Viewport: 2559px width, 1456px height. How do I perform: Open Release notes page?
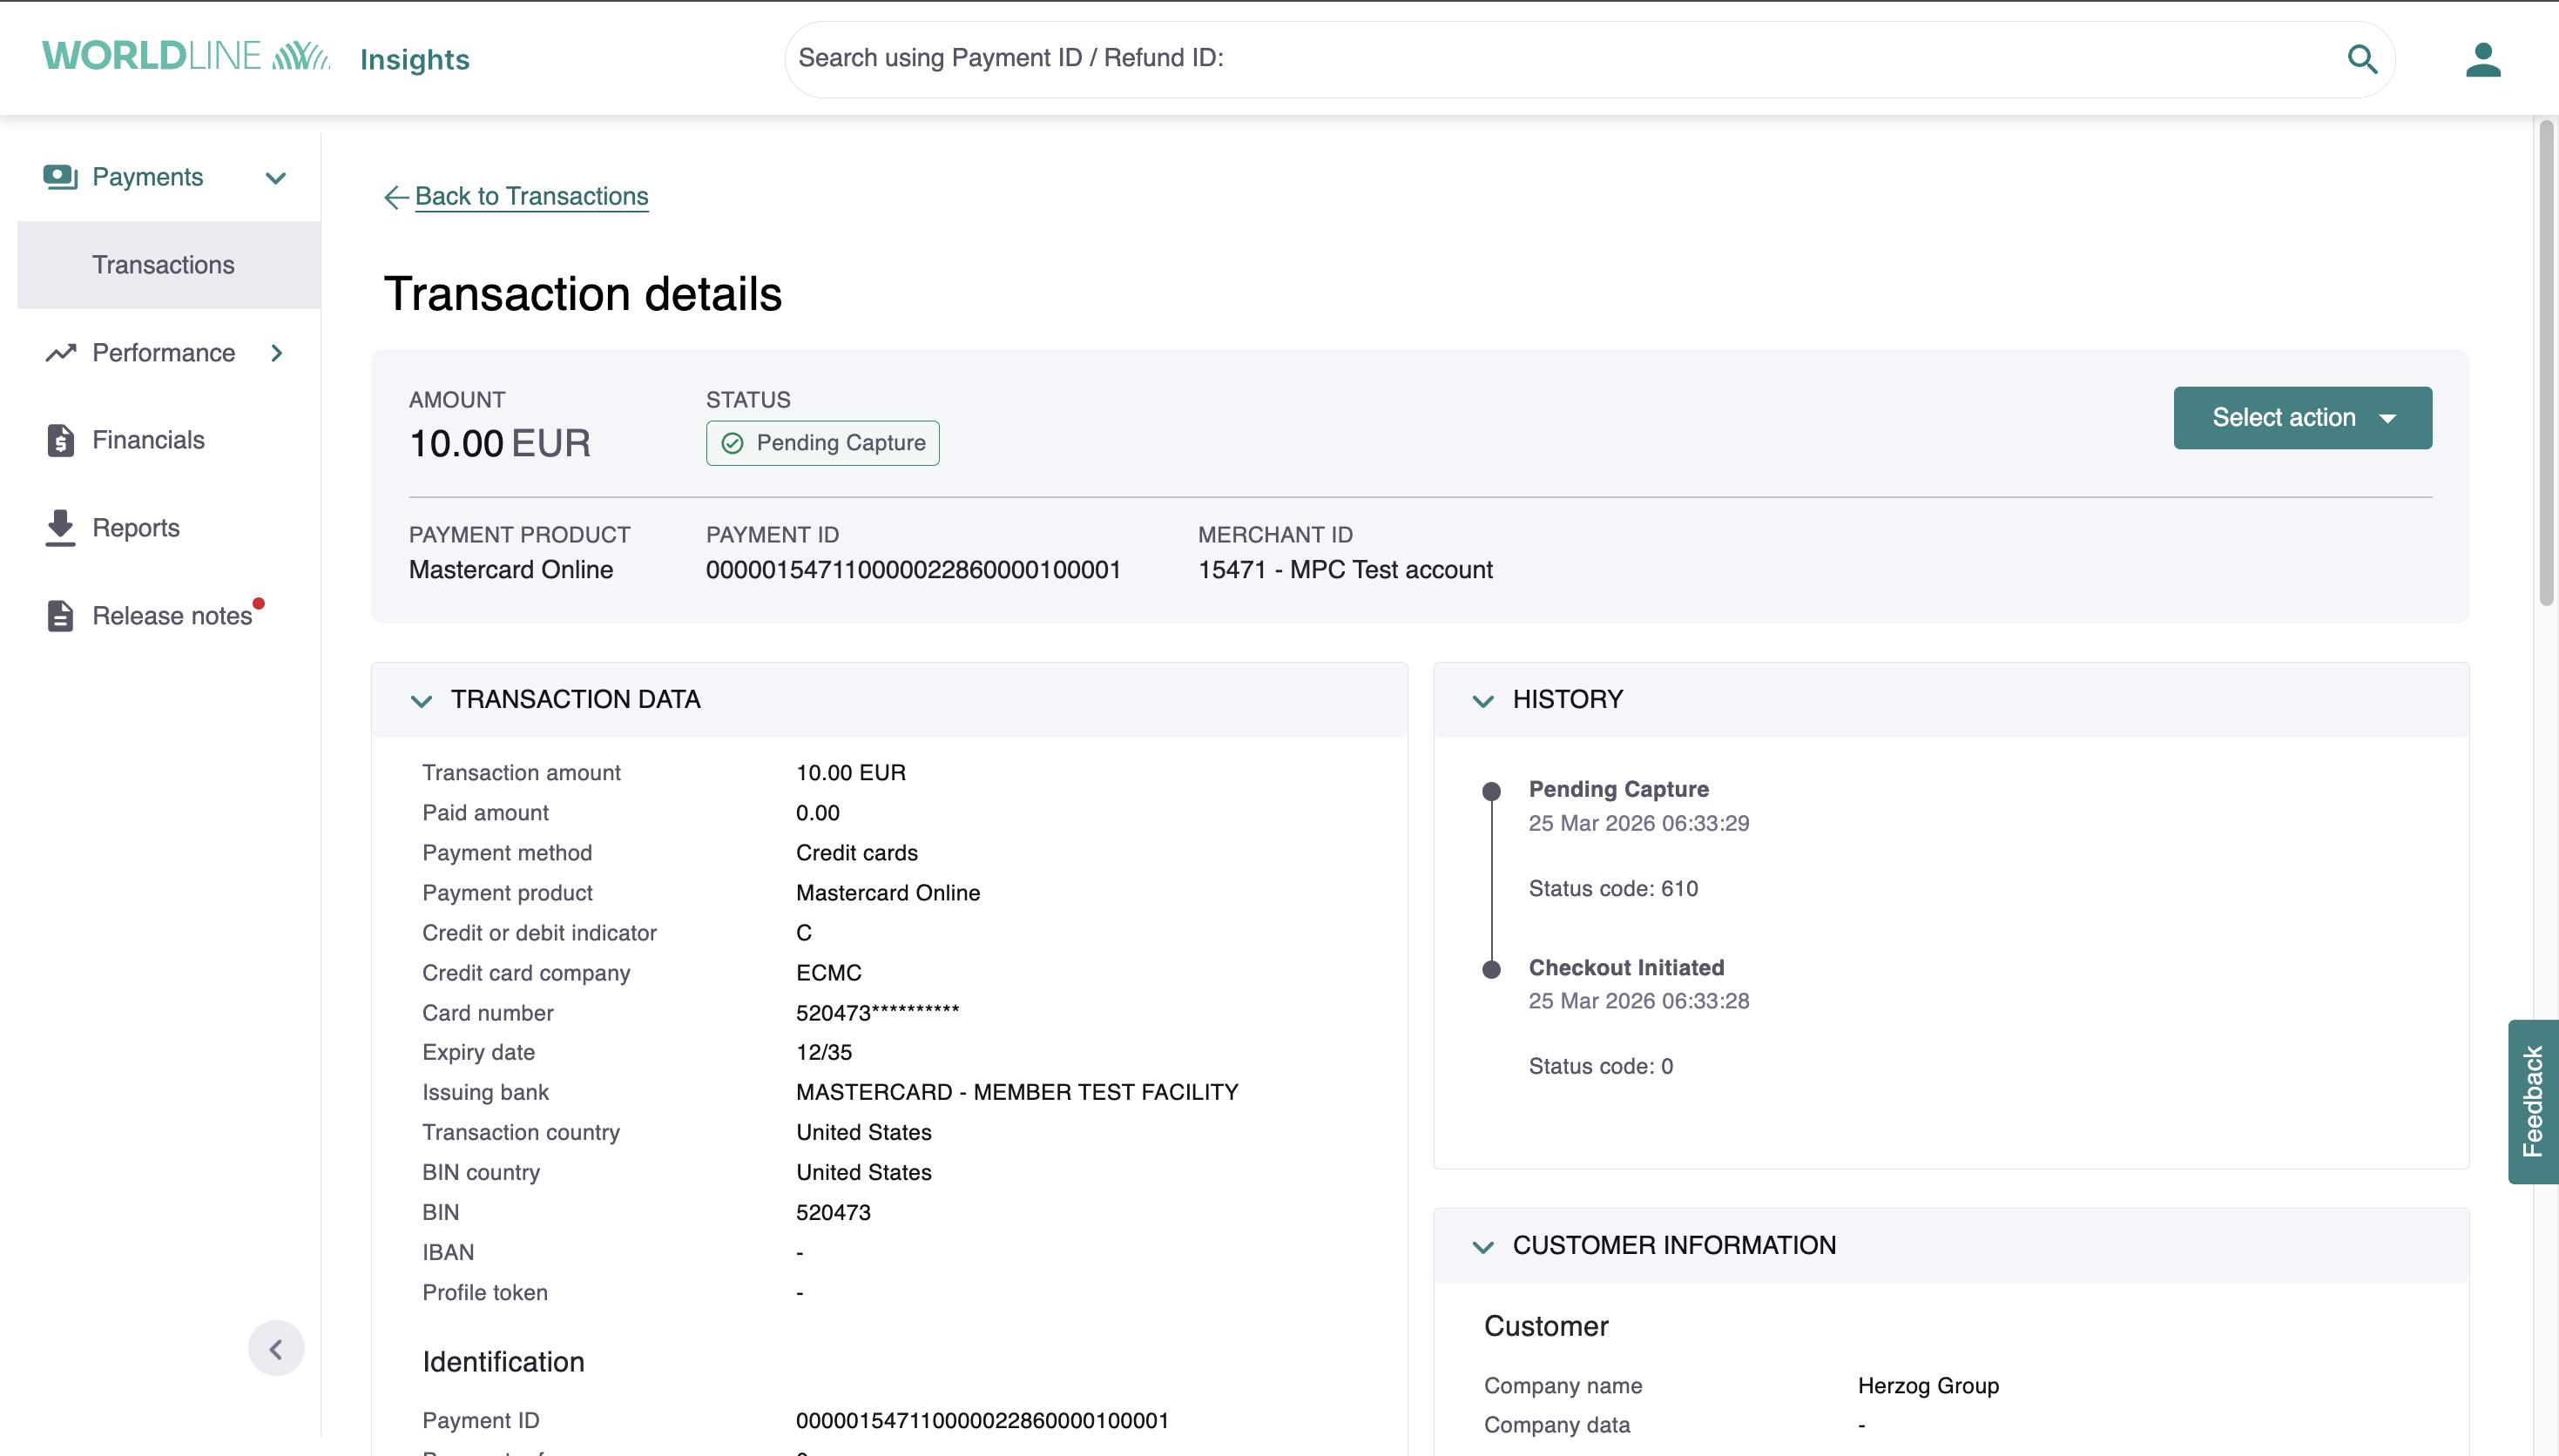coord(172,616)
